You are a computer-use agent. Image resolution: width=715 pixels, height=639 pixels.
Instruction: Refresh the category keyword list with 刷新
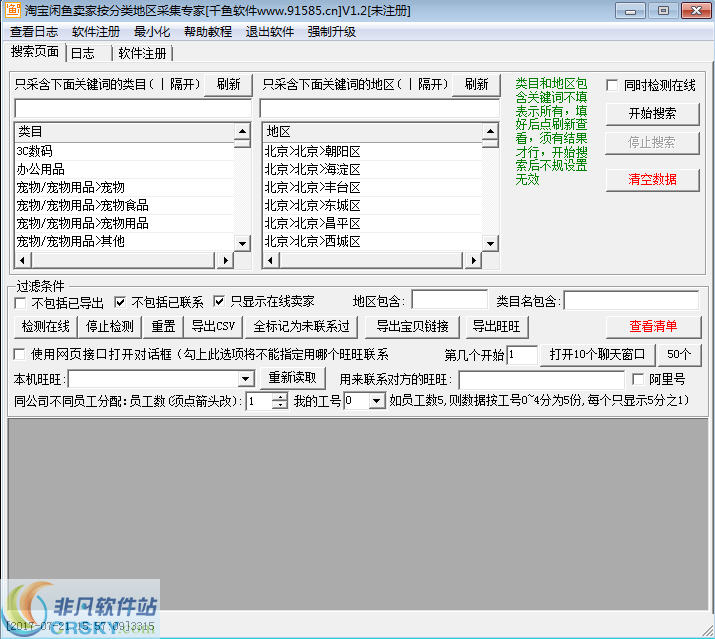point(228,85)
